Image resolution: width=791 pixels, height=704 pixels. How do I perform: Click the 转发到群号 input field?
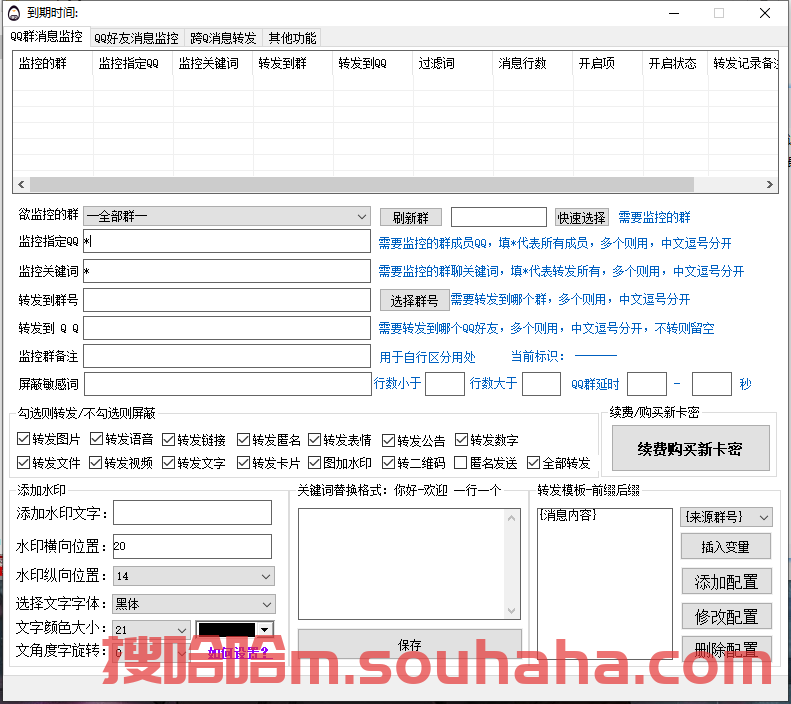coord(226,300)
